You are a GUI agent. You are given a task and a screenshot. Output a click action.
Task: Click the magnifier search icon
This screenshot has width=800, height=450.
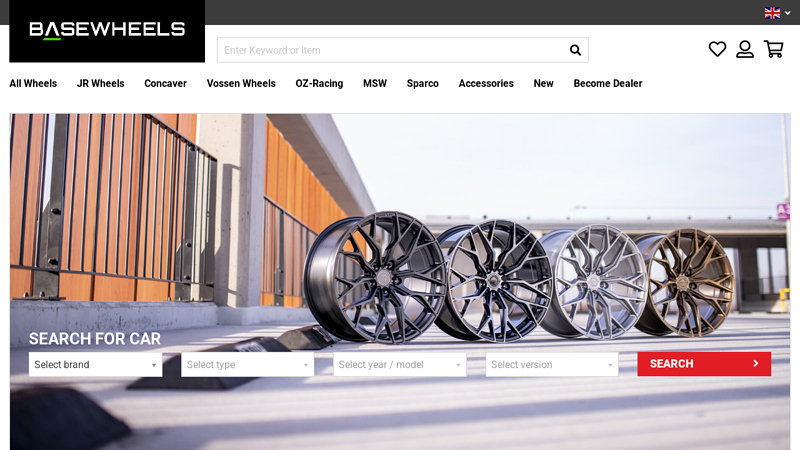pos(575,50)
